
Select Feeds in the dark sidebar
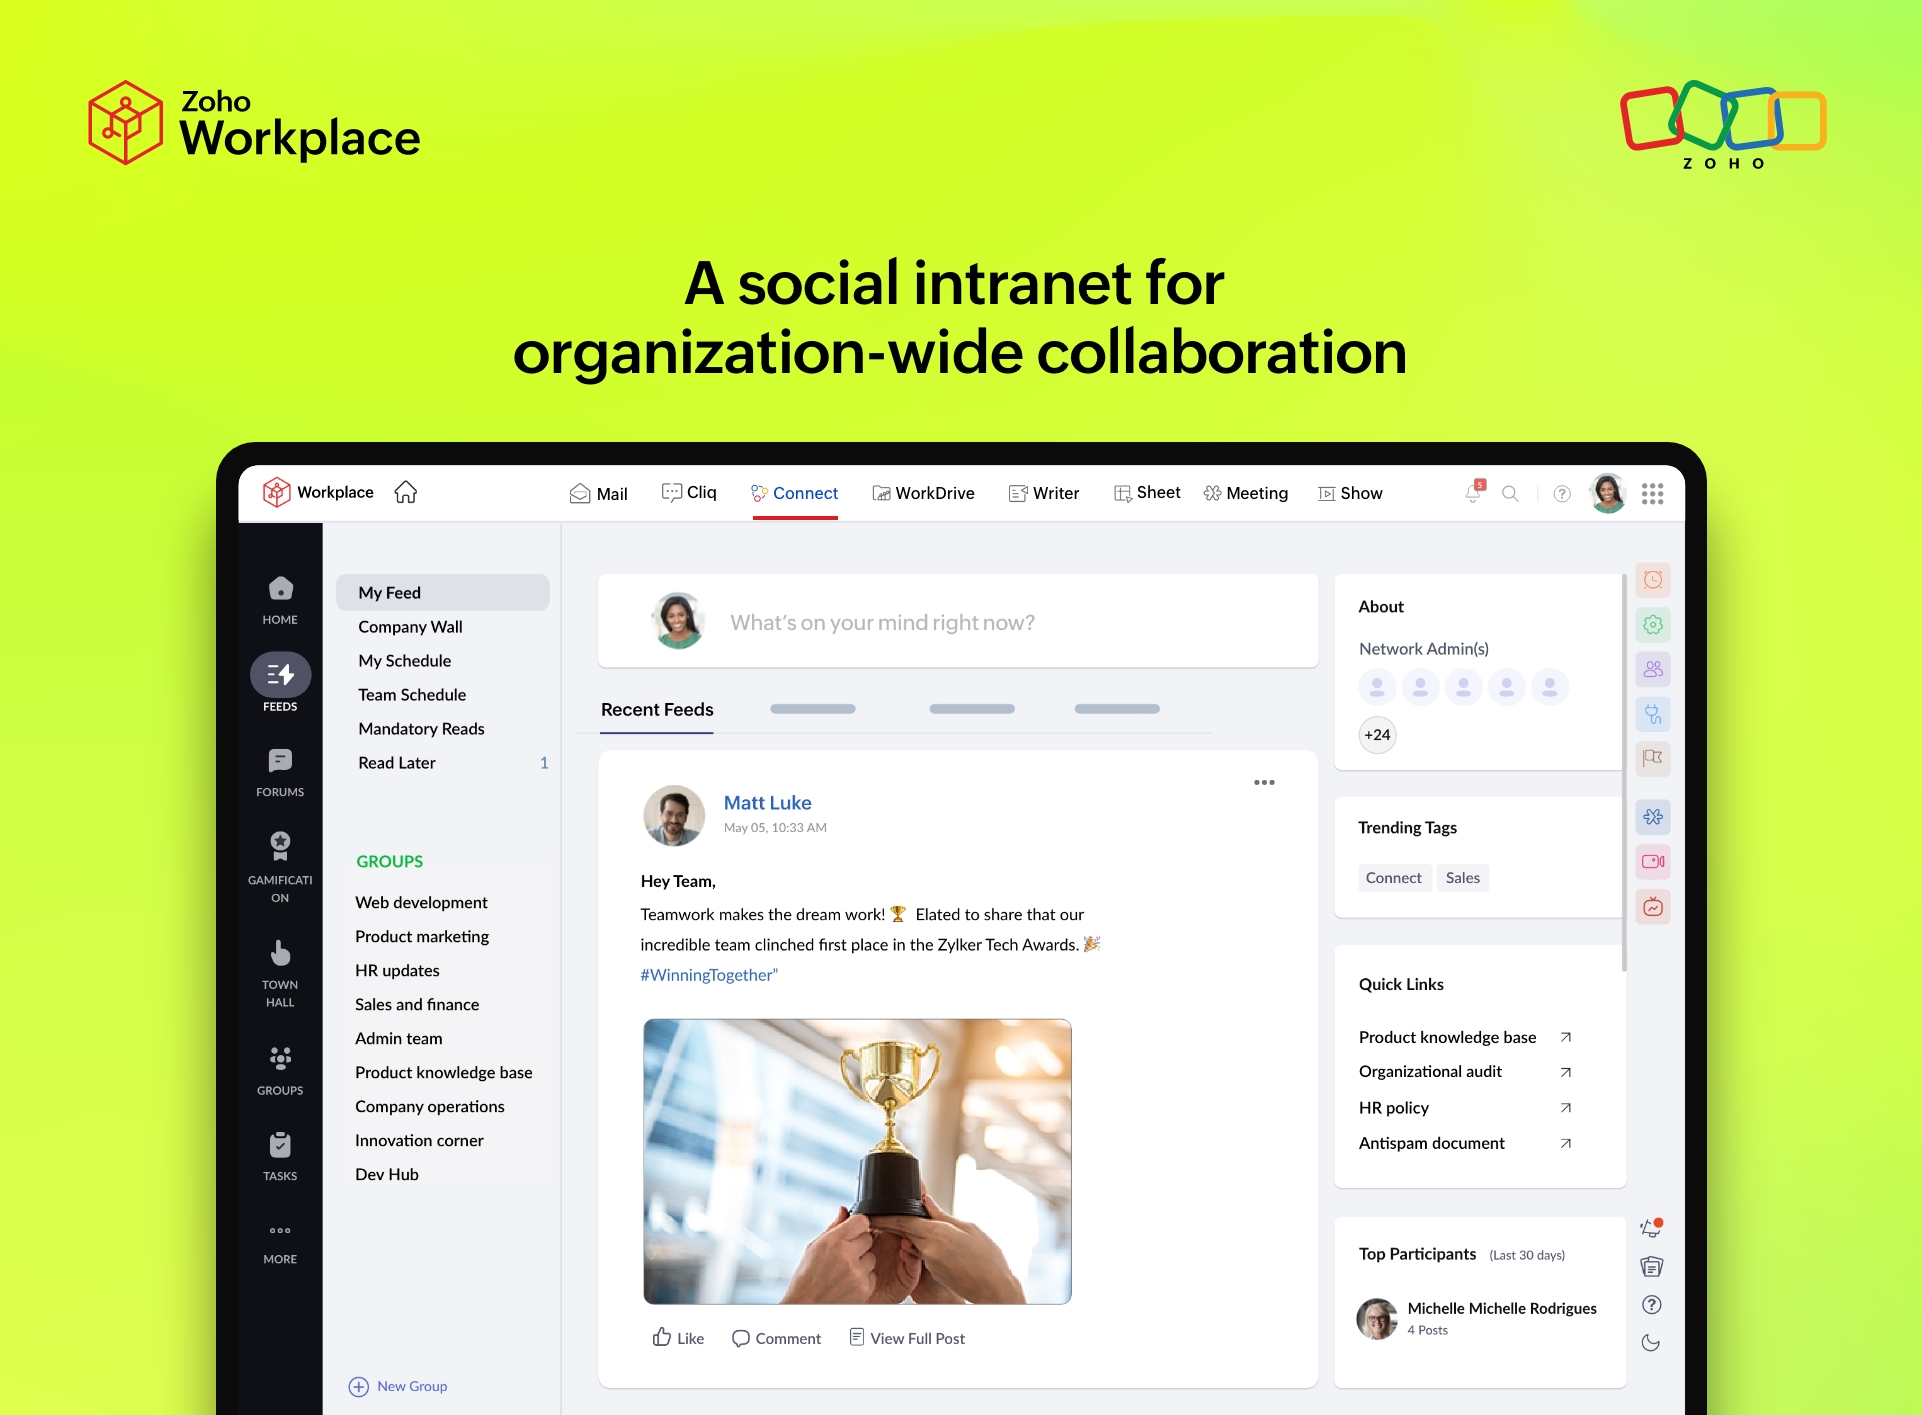point(280,684)
